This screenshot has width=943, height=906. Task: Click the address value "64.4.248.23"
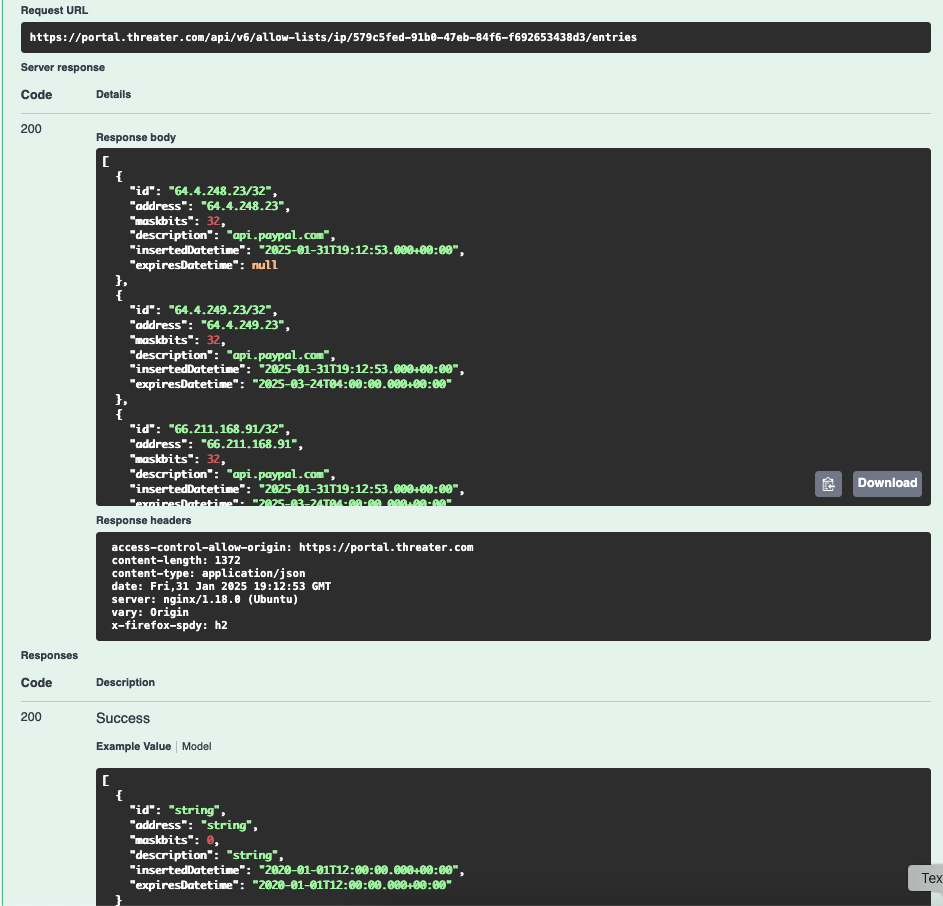pyautogui.click(x=242, y=206)
